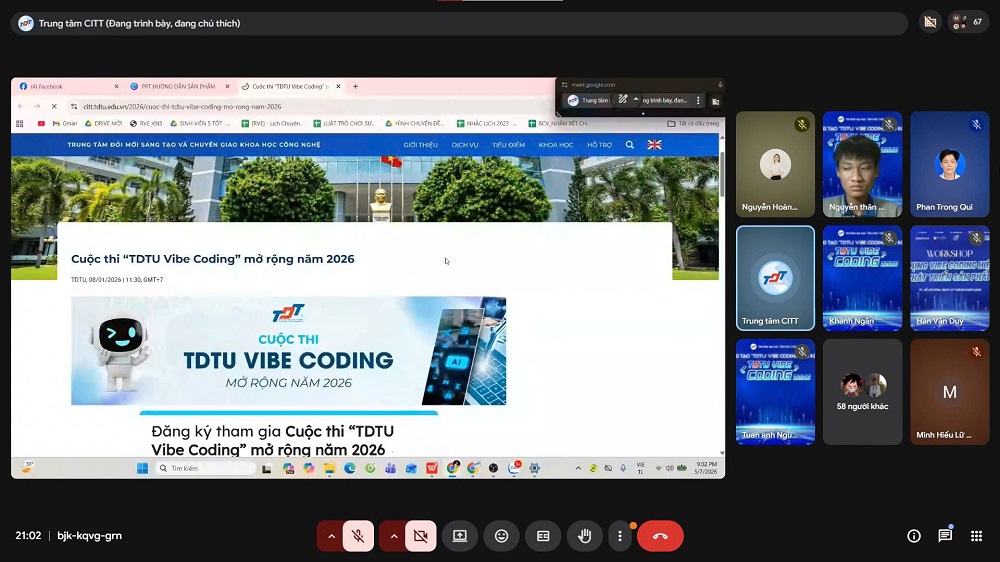Open DRIVE MỚI bookmark

point(103,123)
